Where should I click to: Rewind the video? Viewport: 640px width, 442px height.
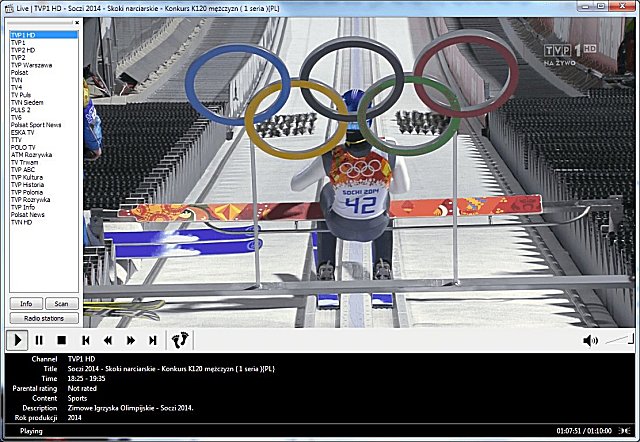(108, 340)
